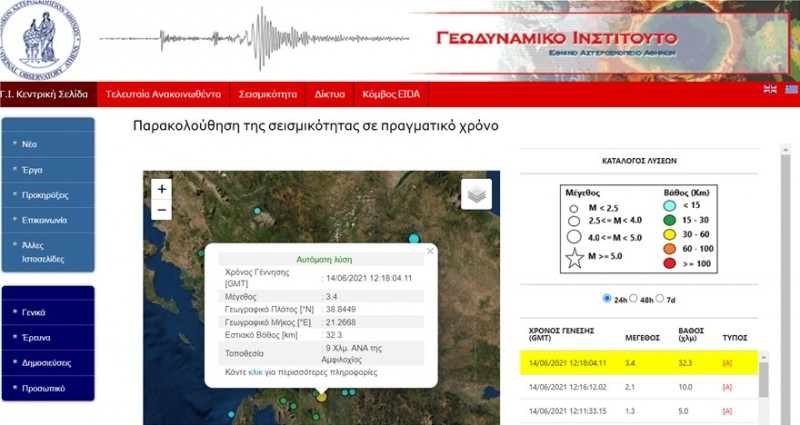The height and width of the screenshot is (425, 800).
Task: Close the earthquake info popup
Action: 431,251
